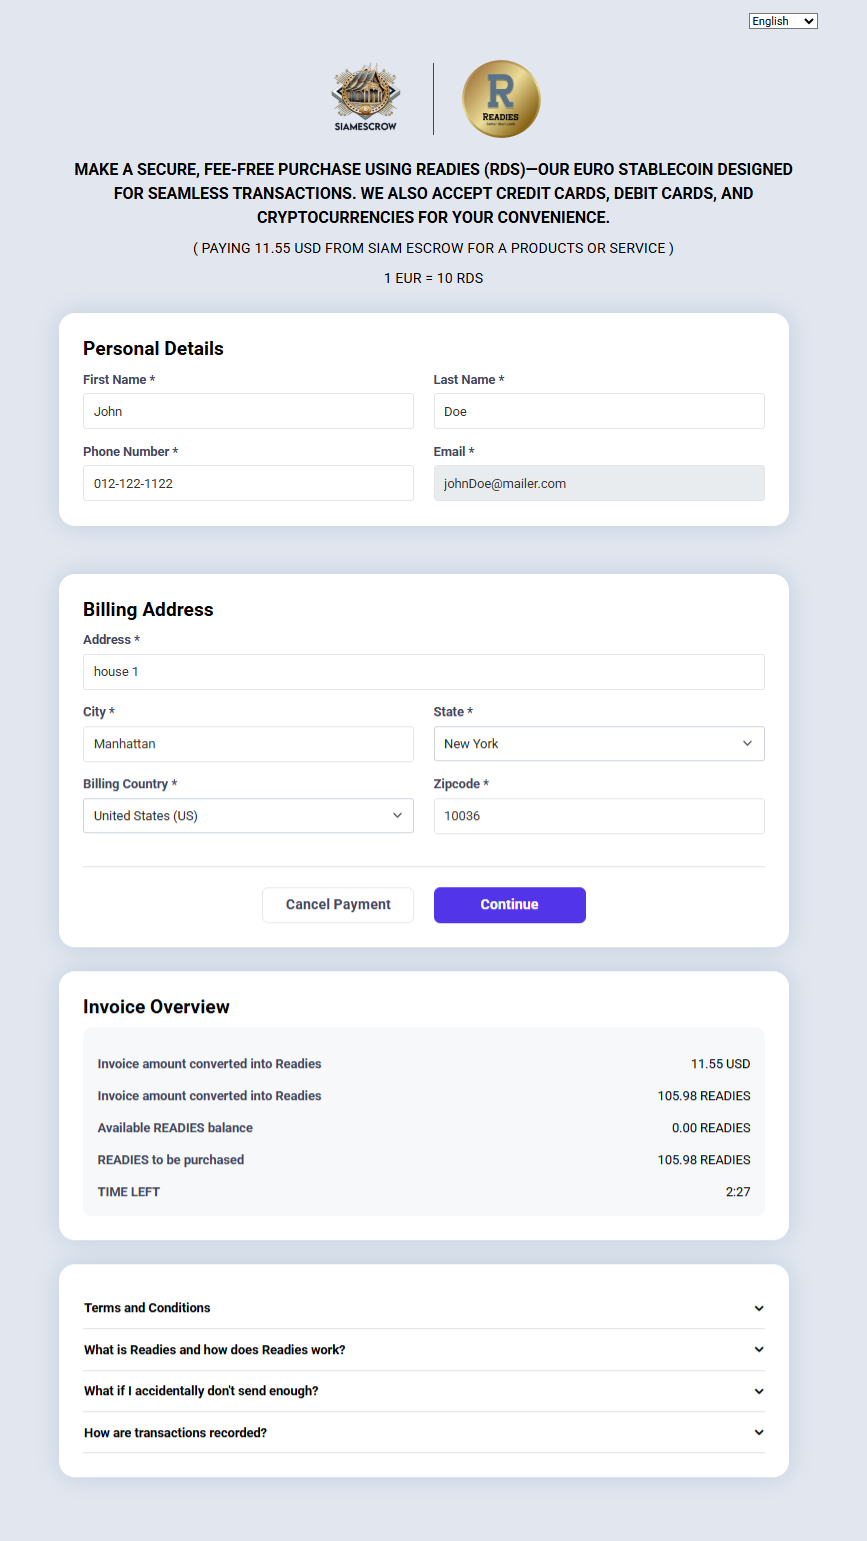Click the Zipcode field showing 10036

(x=599, y=816)
